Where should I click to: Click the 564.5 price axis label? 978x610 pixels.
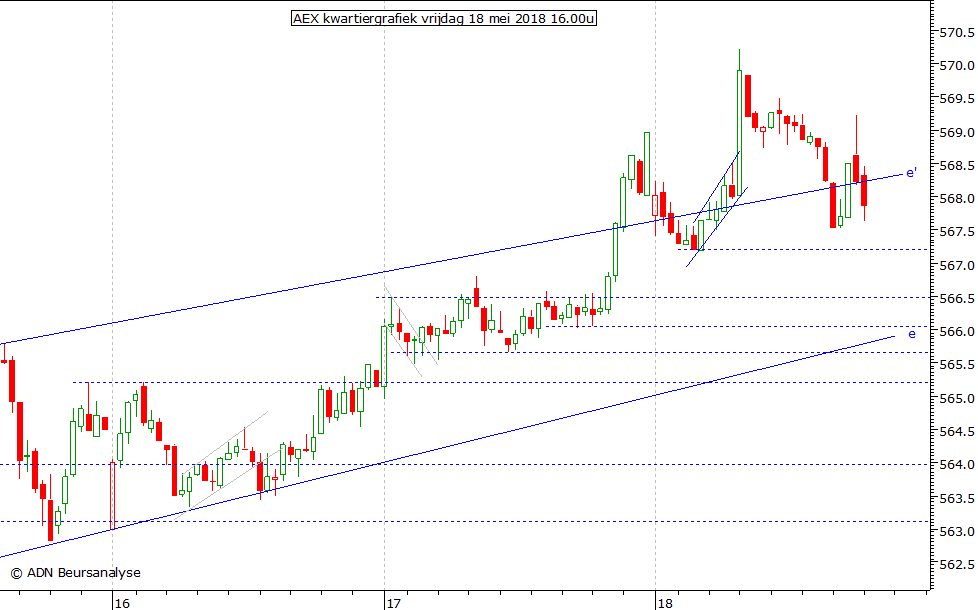pos(957,432)
